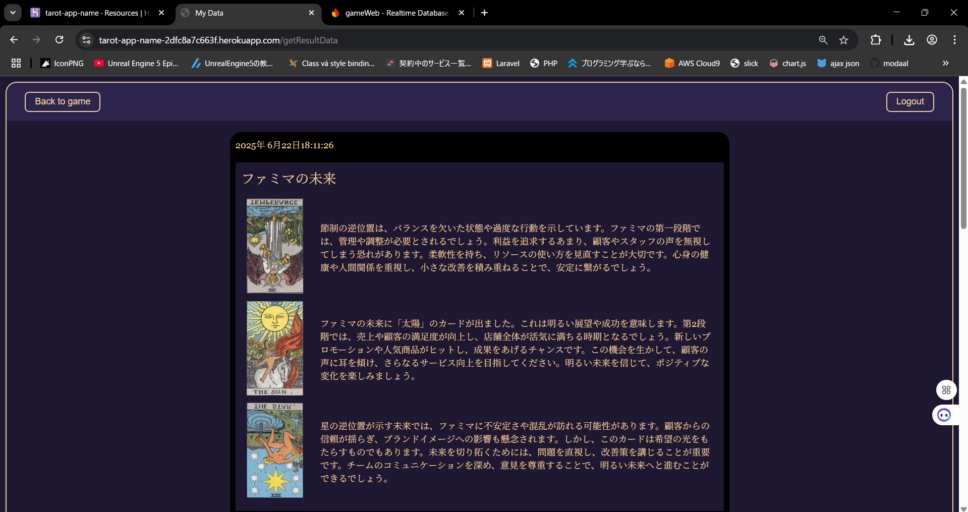Click the page vertical scrollbar thumb
The height and width of the screenshot is (512, 968).
pyautogui.click(x=962, y=158)
